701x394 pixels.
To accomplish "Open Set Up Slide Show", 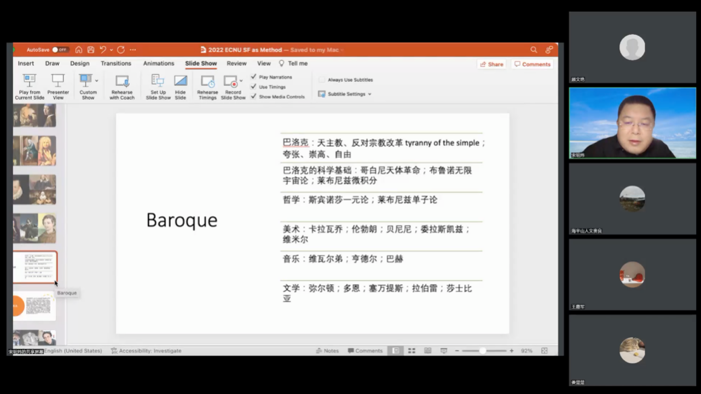I will tap(158, 86).
